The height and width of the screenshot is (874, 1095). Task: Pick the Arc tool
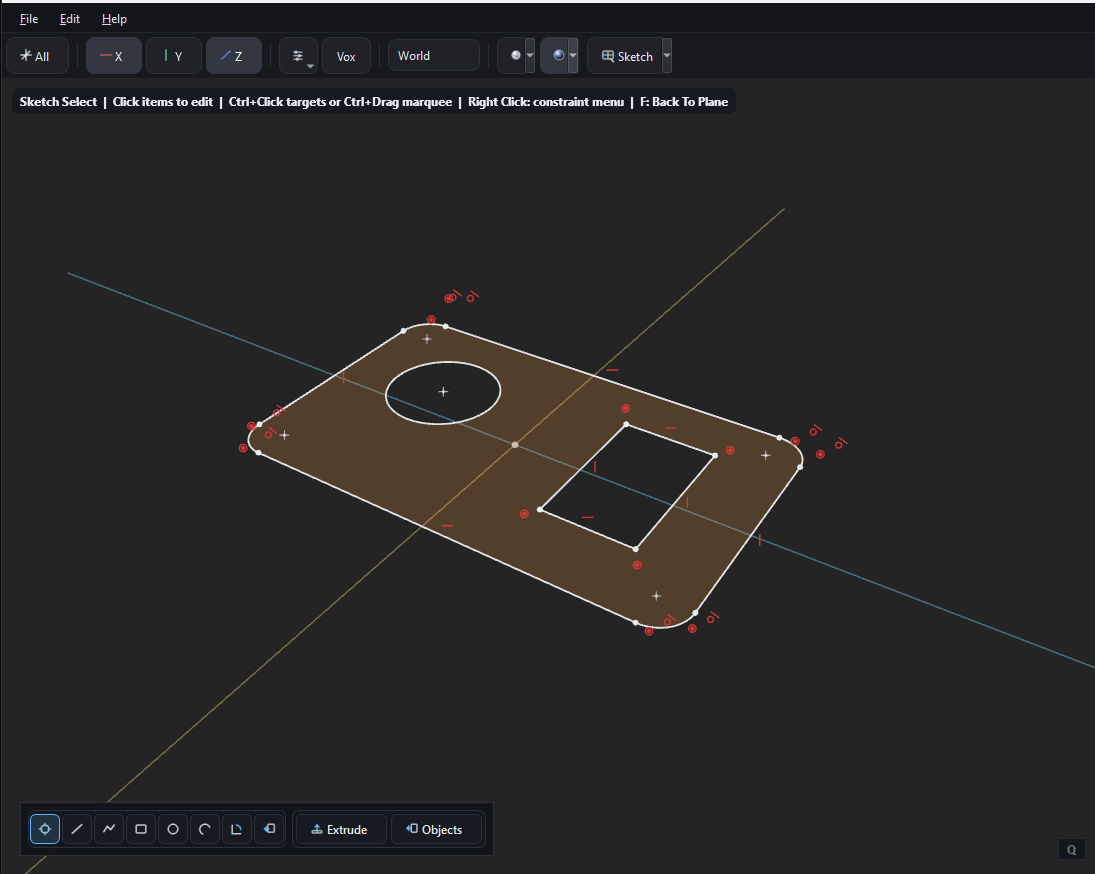point(204,829)
